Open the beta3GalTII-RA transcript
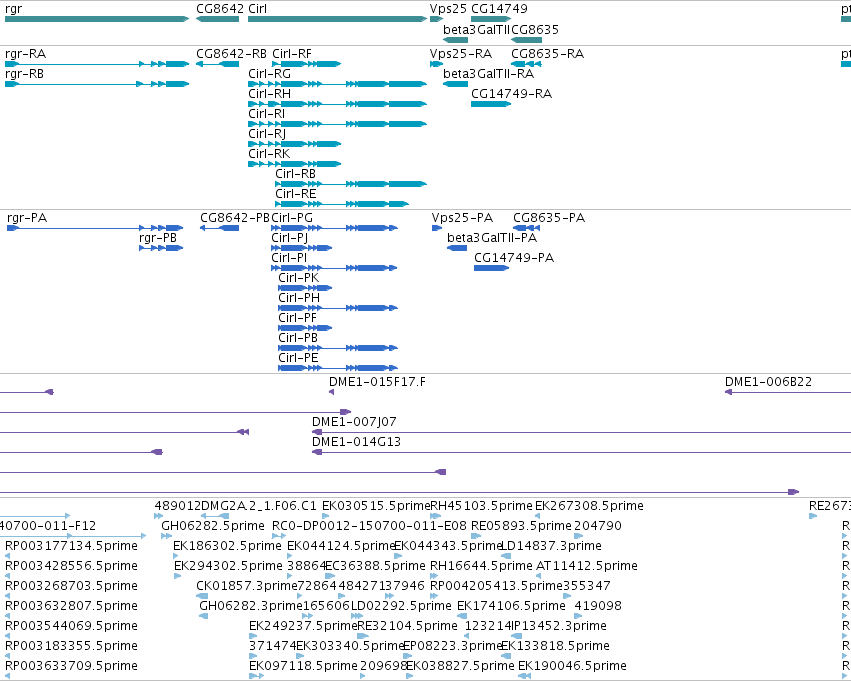 [455, 84]
